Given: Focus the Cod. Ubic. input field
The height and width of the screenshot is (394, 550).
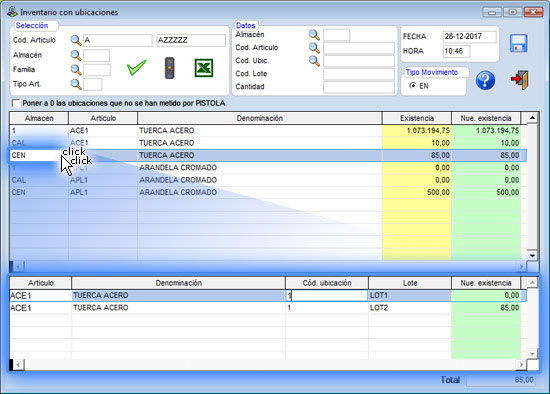Looking at the screenshot, I should point(359,61).
